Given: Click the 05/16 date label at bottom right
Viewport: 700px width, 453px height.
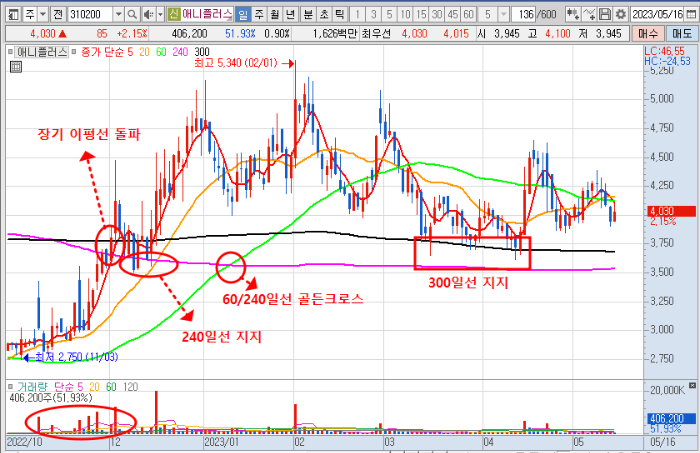Looking at the screenshot, I should click(x=663, y=442).
